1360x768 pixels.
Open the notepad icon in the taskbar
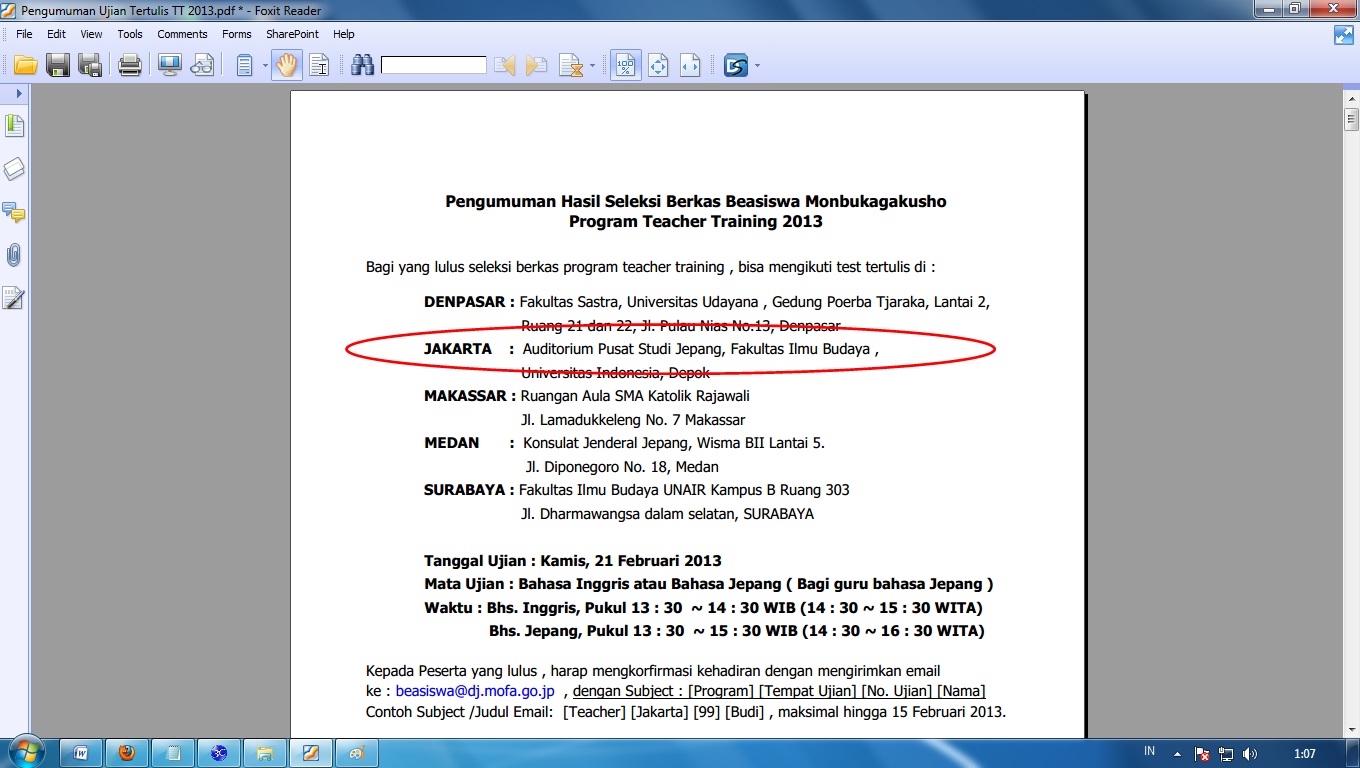coord(173,753)
